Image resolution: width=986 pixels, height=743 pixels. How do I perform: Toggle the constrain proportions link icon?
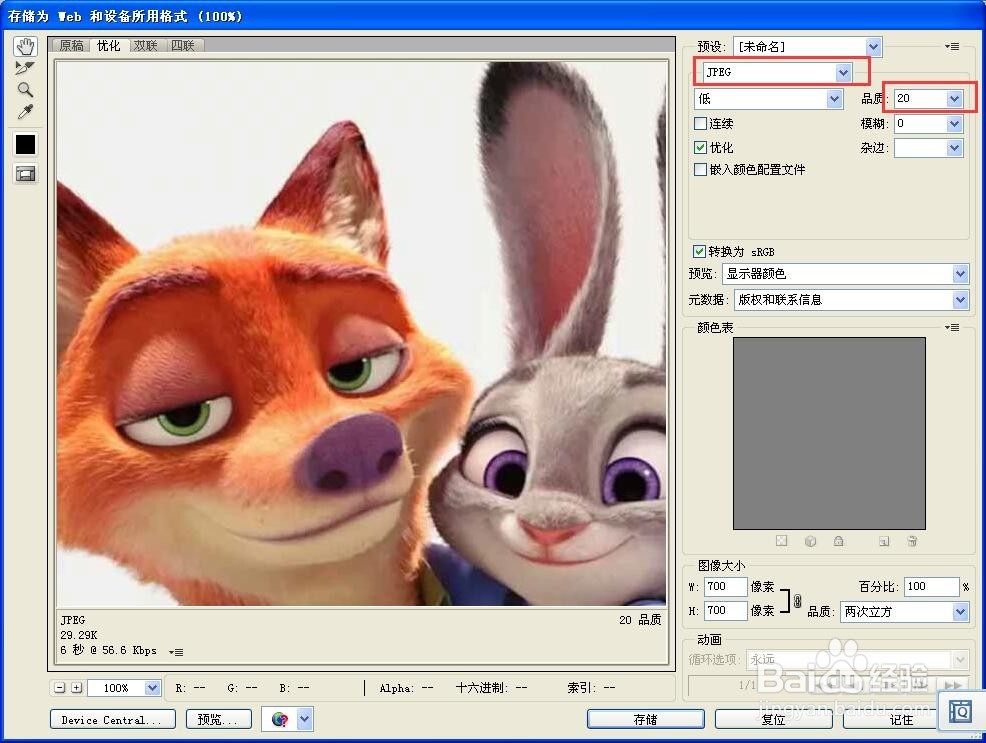(797, 600)
